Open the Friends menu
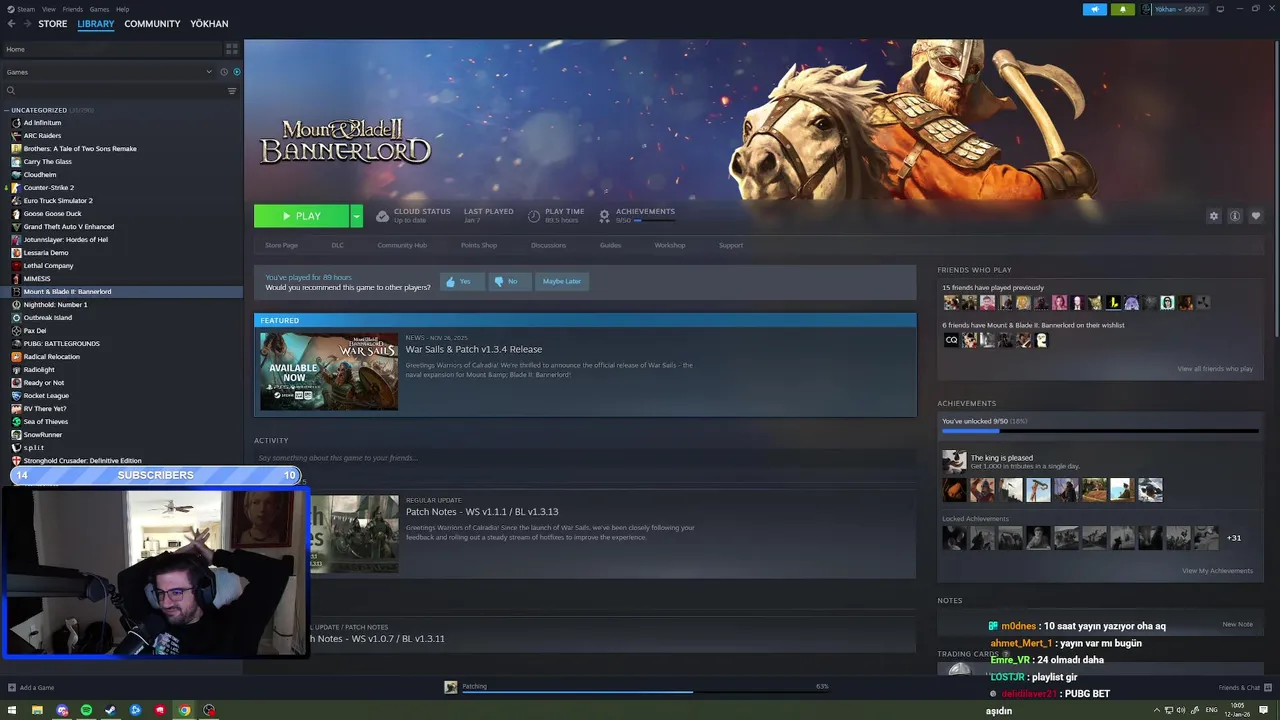 coord(73,9)
